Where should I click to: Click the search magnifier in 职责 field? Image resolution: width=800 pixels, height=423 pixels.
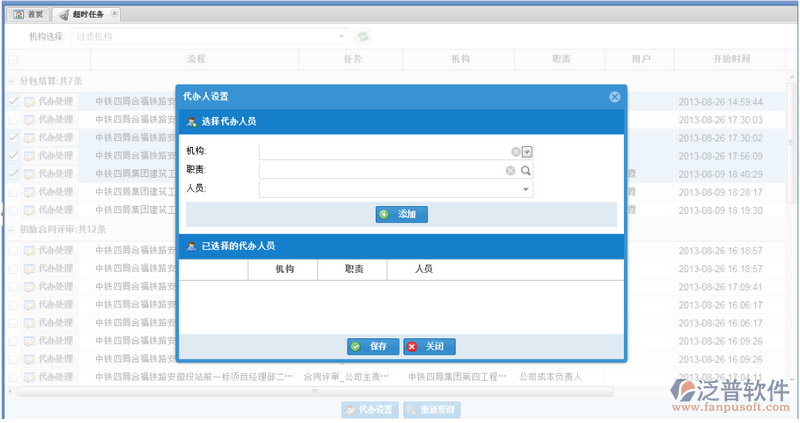pos(526,171)
